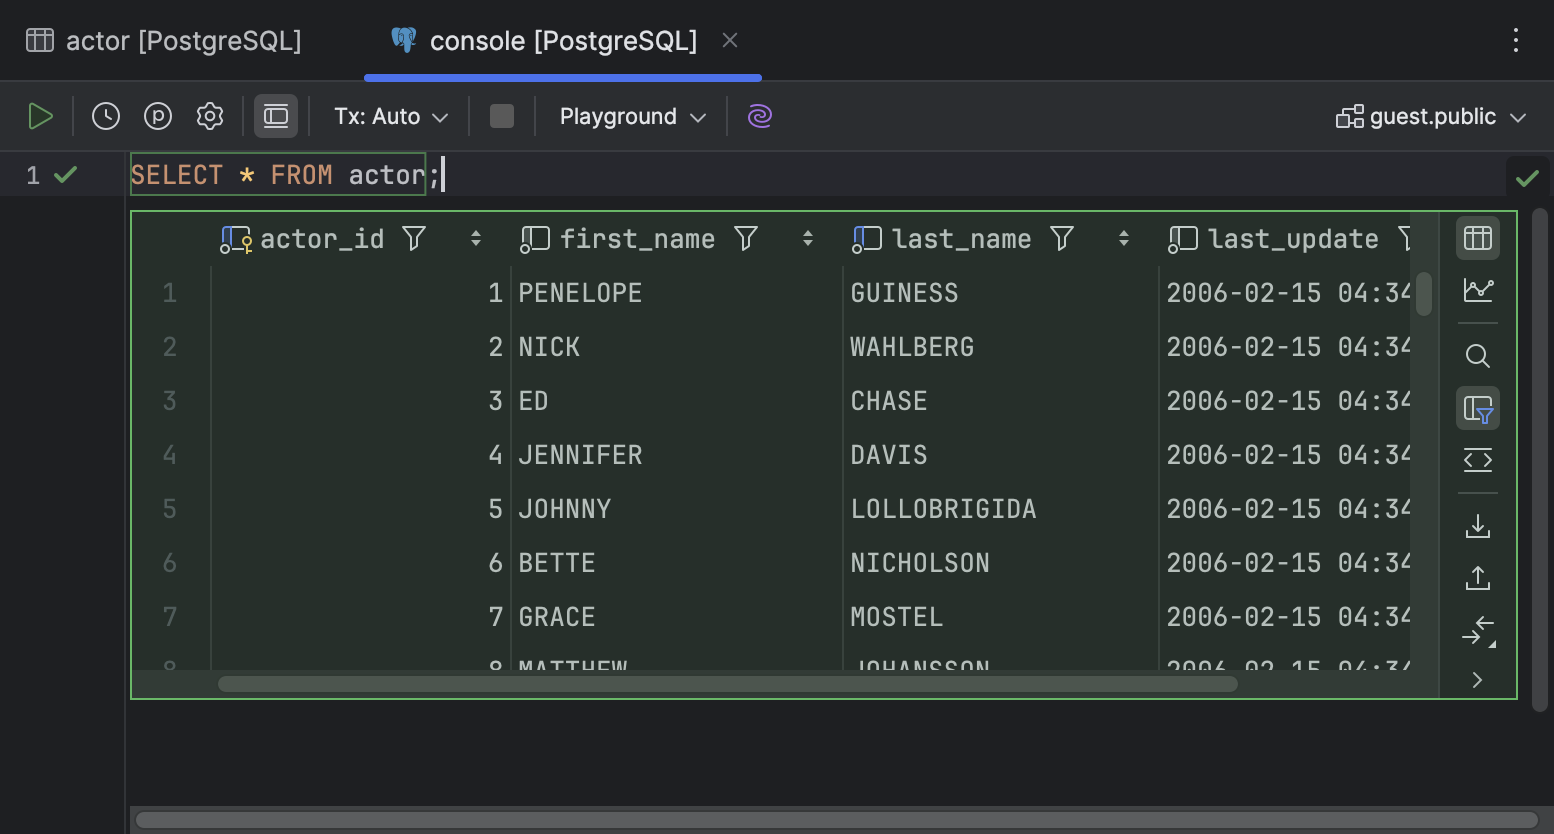Click the download export data icon
Screen dimensions: 1554x834
coord(1477,526)
